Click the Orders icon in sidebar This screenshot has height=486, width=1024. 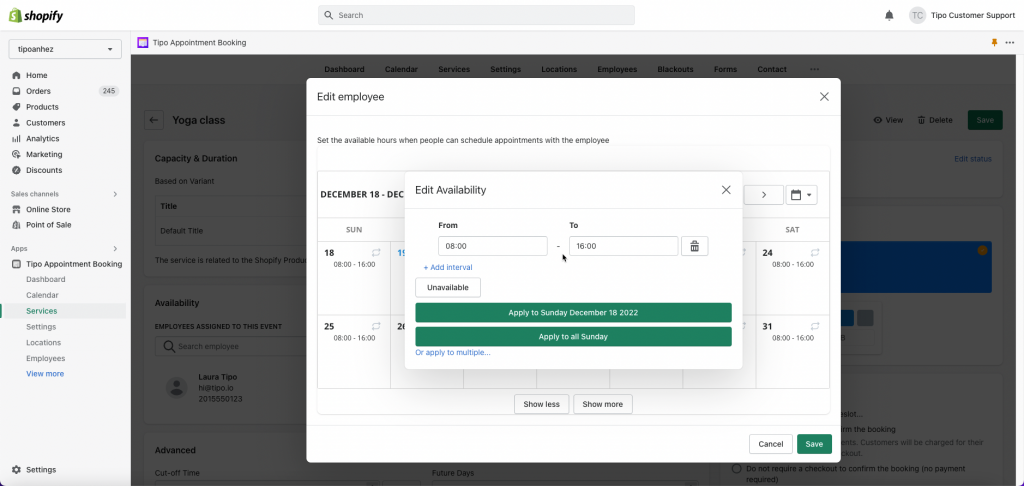16,91
